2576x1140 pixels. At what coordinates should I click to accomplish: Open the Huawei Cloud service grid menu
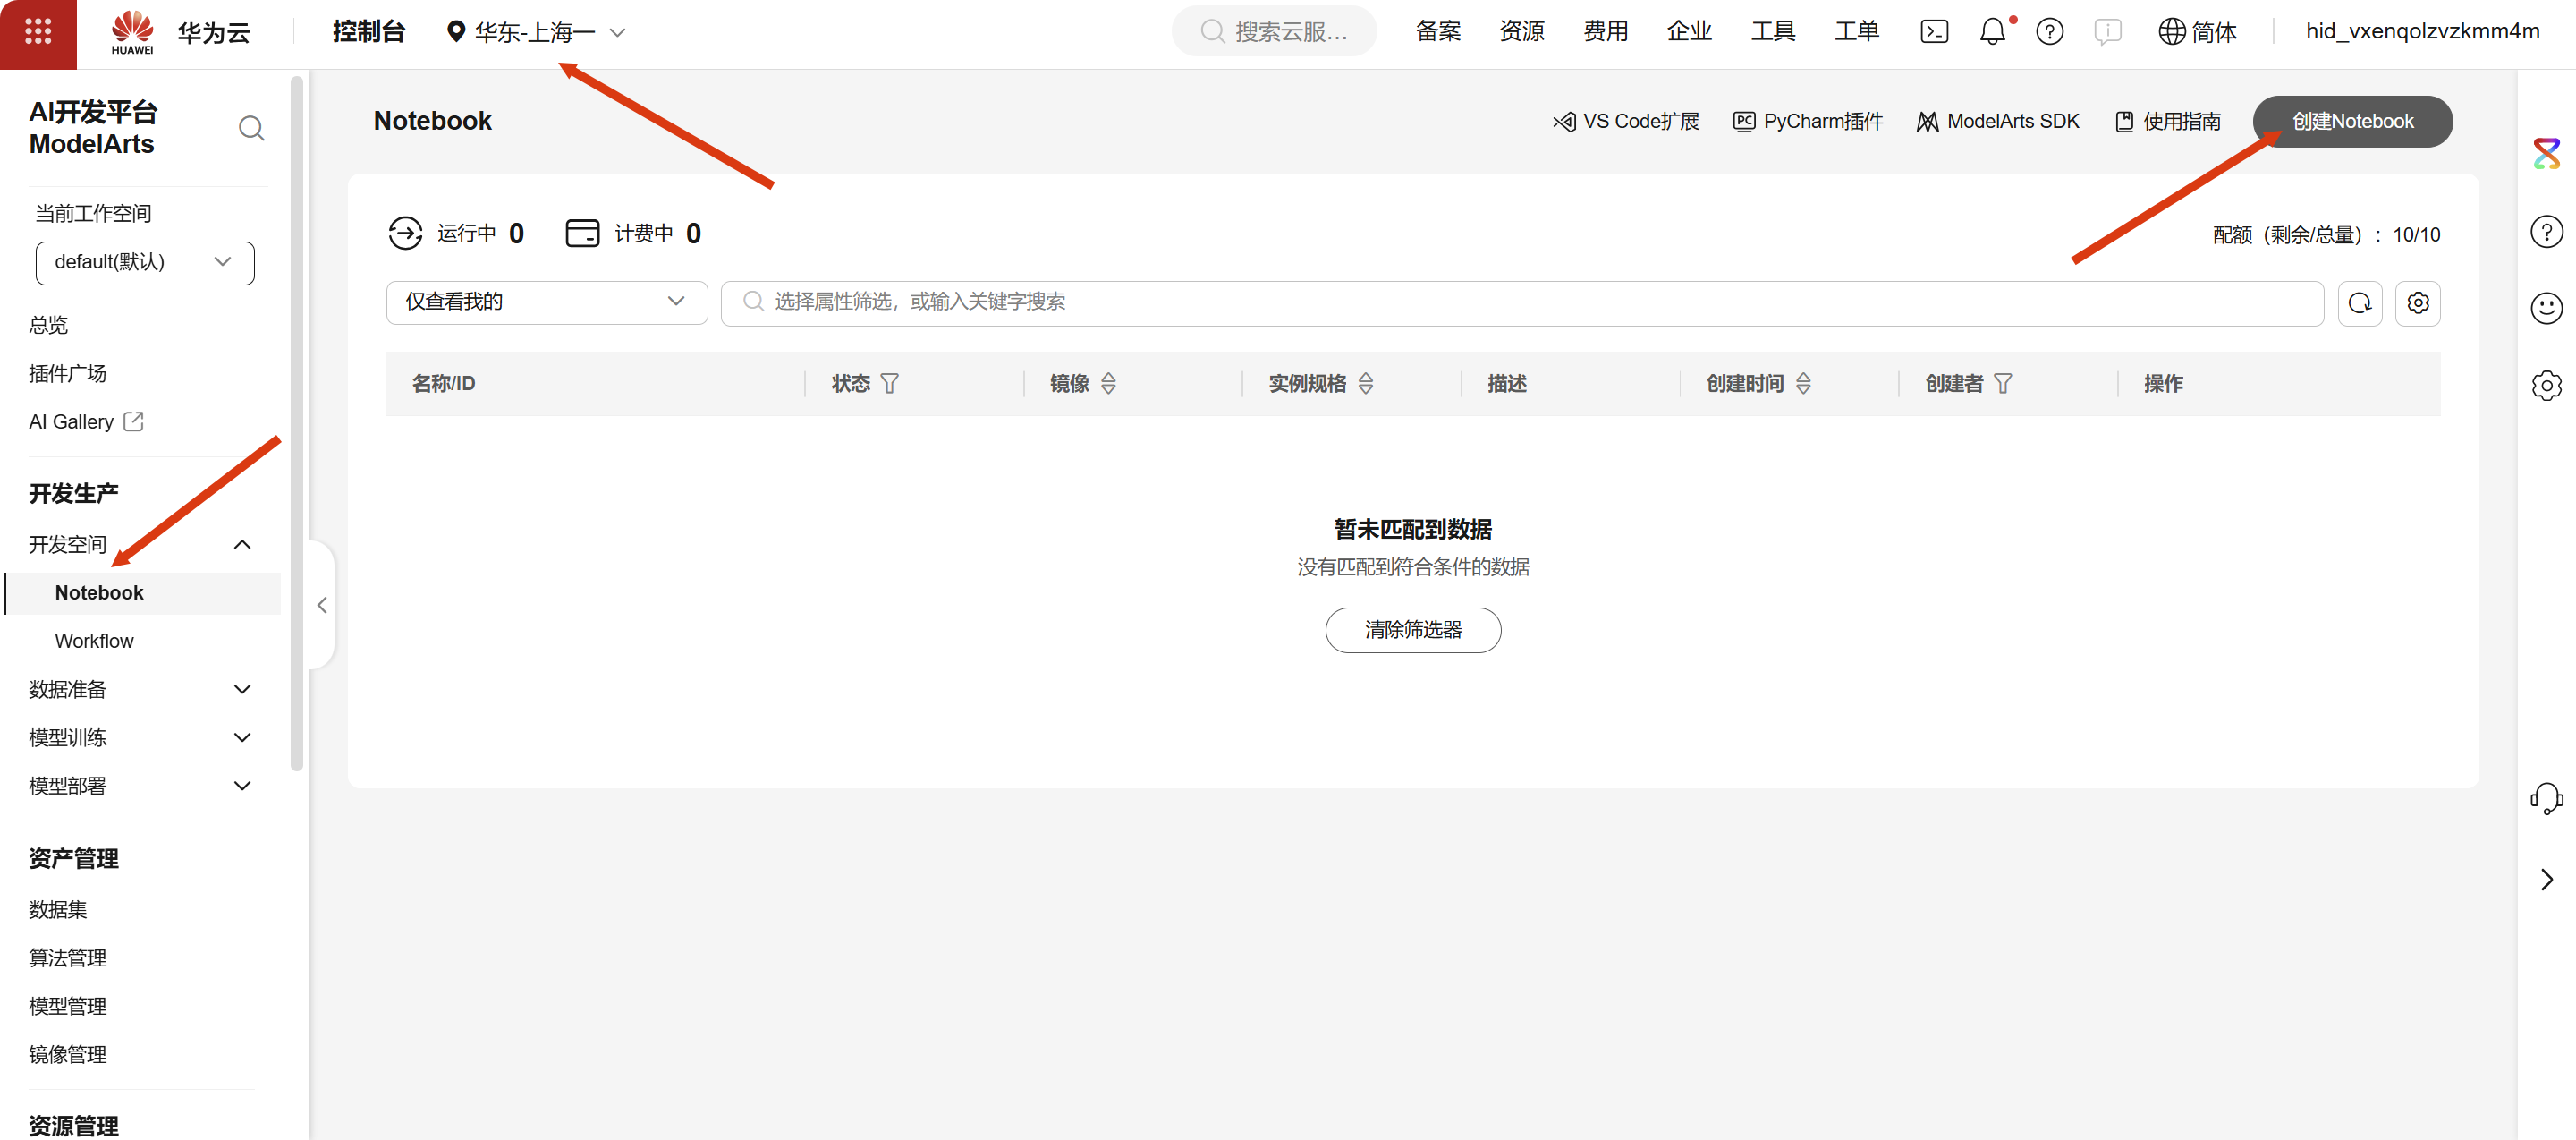pos(38,32)
